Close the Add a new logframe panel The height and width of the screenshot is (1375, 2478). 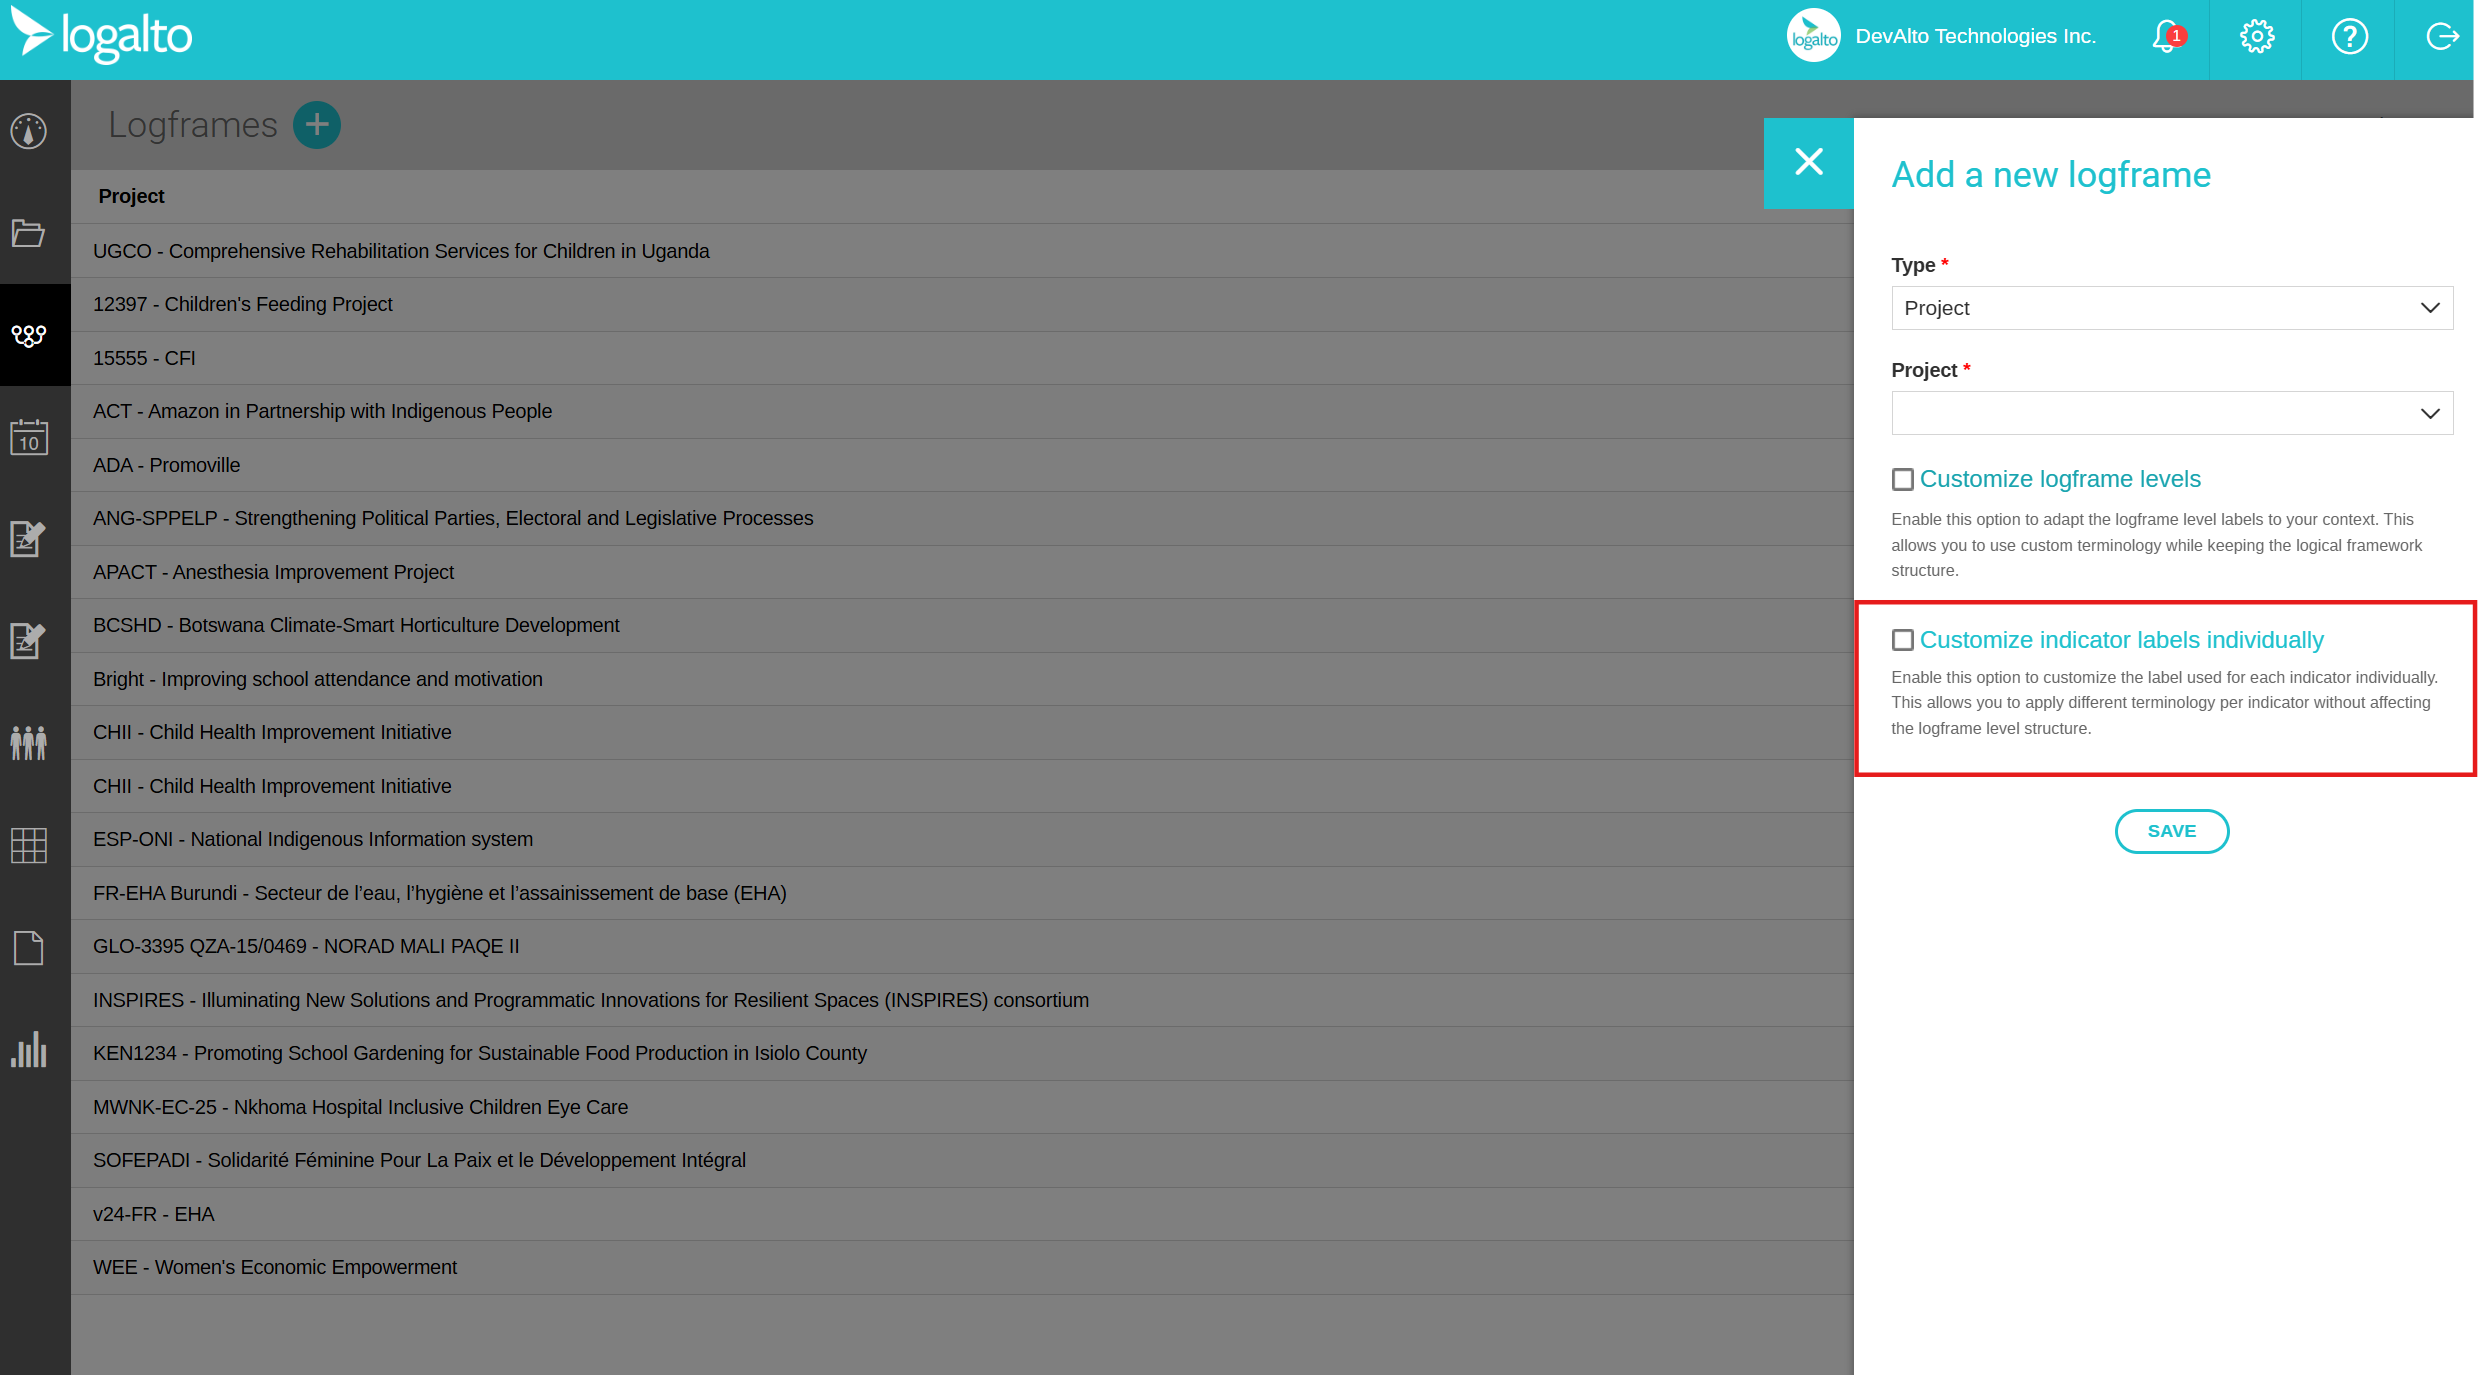click(1808, 162)
